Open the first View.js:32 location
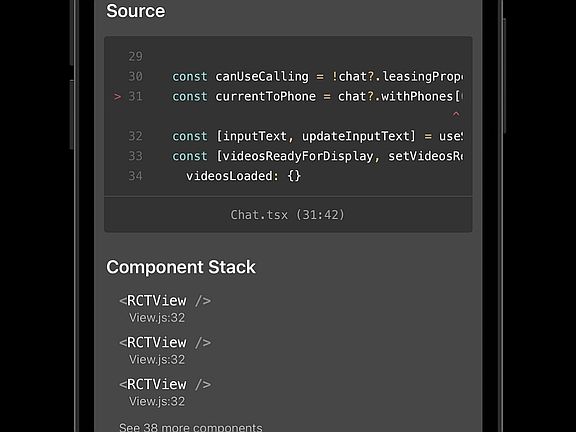 pos(157,318)
